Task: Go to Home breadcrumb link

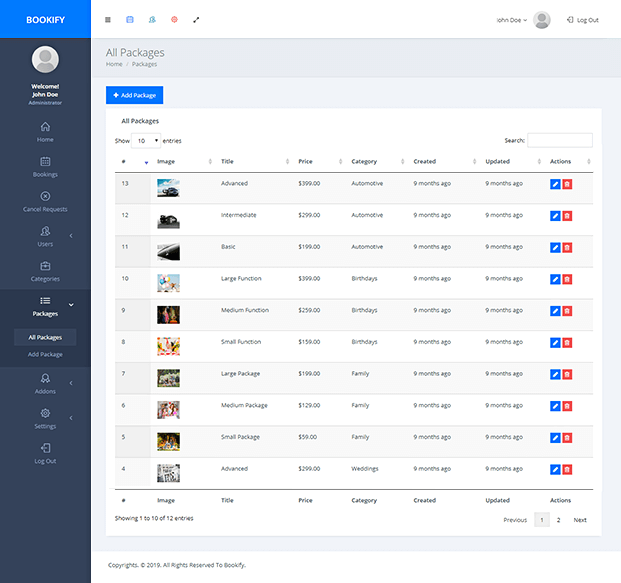Action: (x=114, y=64)
